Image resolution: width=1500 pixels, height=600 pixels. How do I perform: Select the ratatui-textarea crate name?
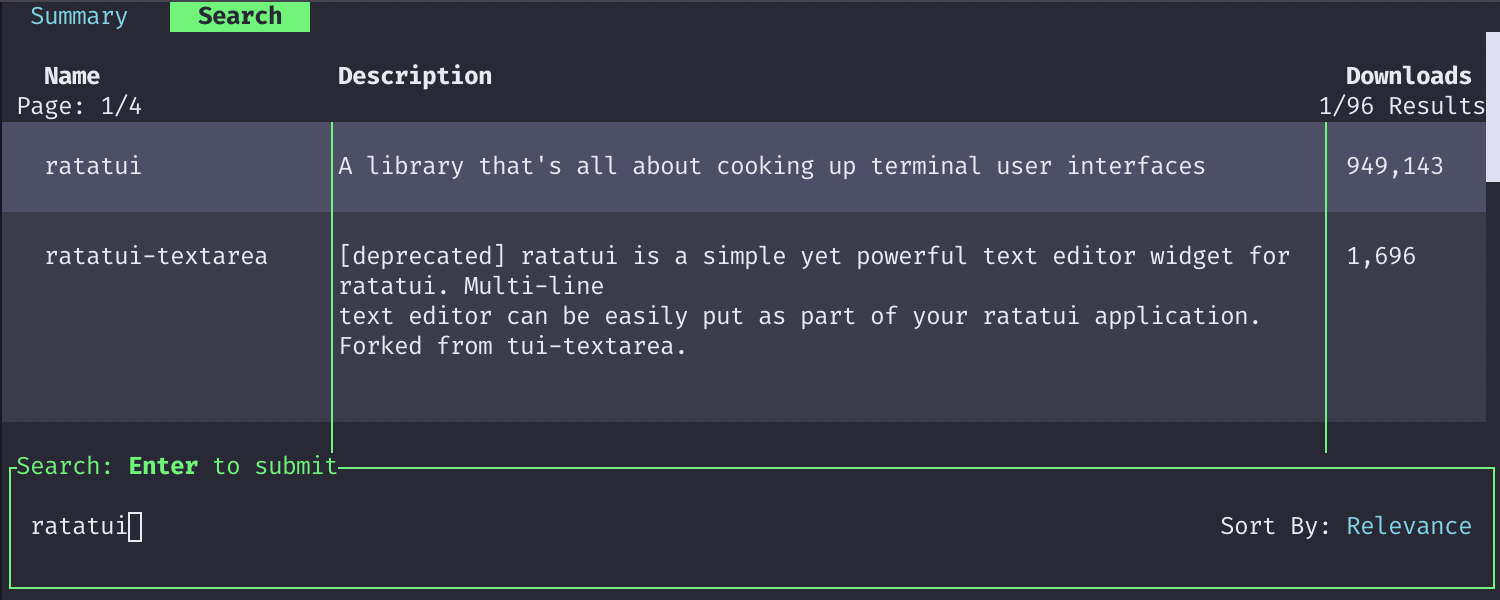click(156, 256)
